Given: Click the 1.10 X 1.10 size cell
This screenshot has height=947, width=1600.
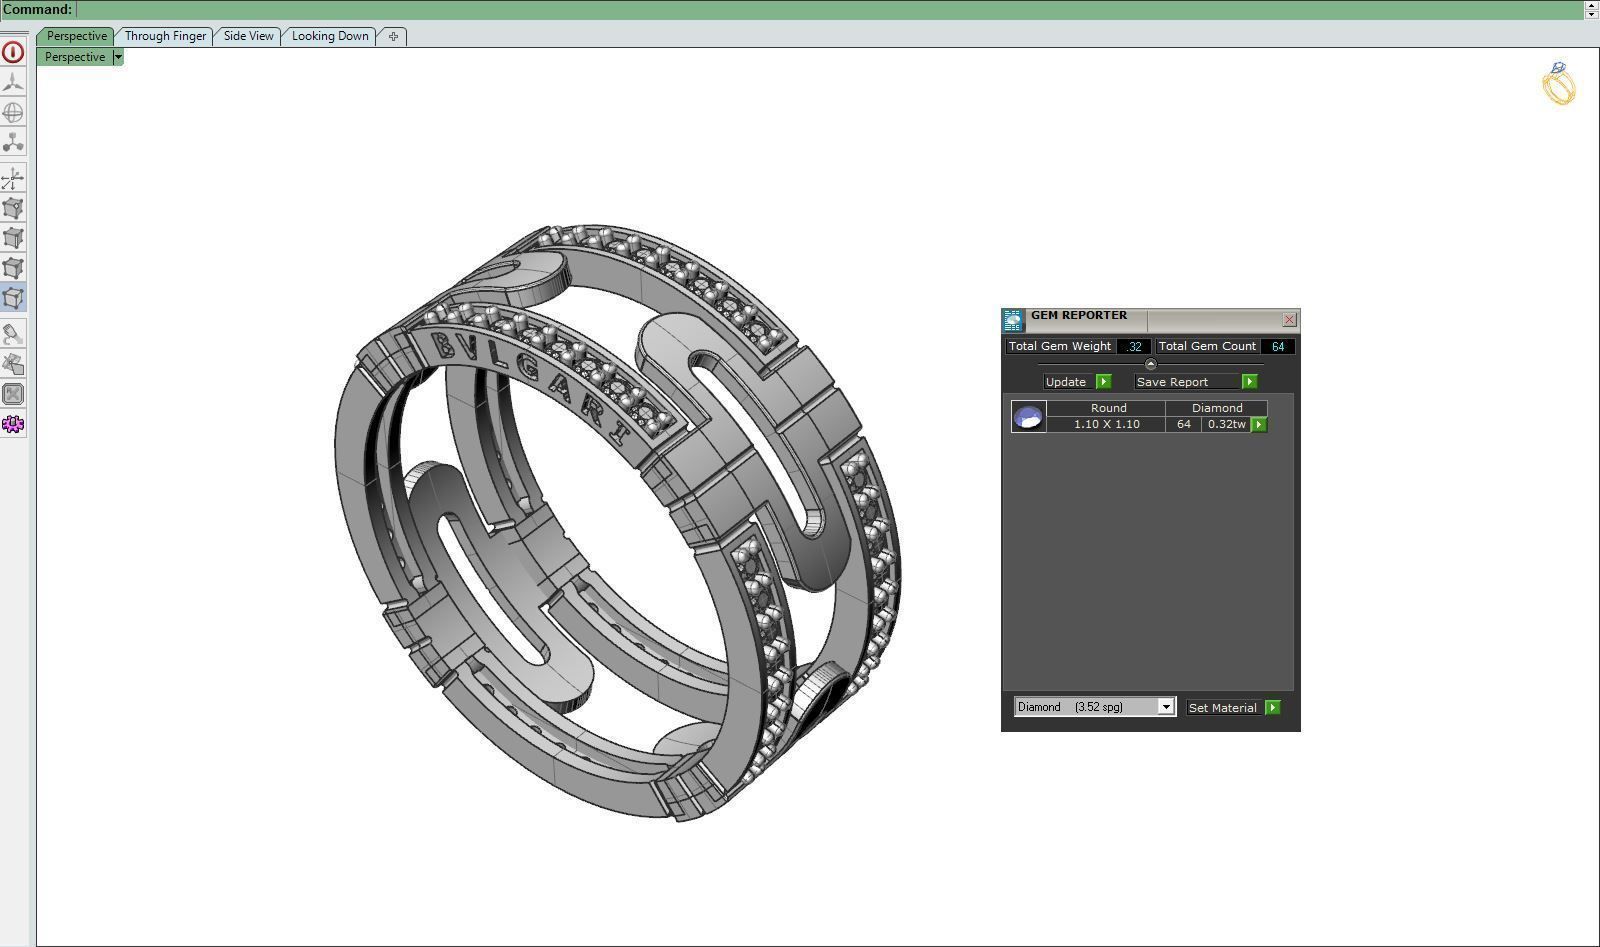Looking at the screenshot, I should coord(1107,424).
